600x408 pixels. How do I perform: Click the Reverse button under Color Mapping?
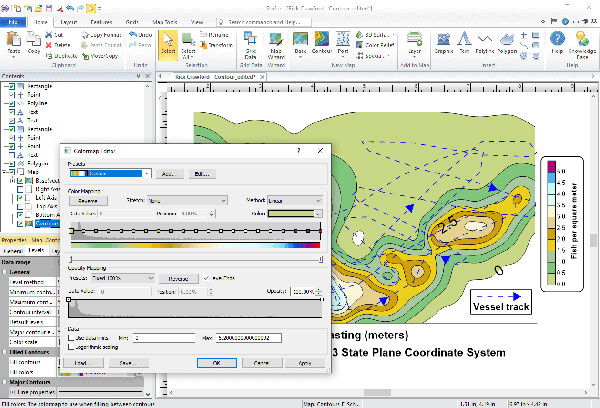88,201
